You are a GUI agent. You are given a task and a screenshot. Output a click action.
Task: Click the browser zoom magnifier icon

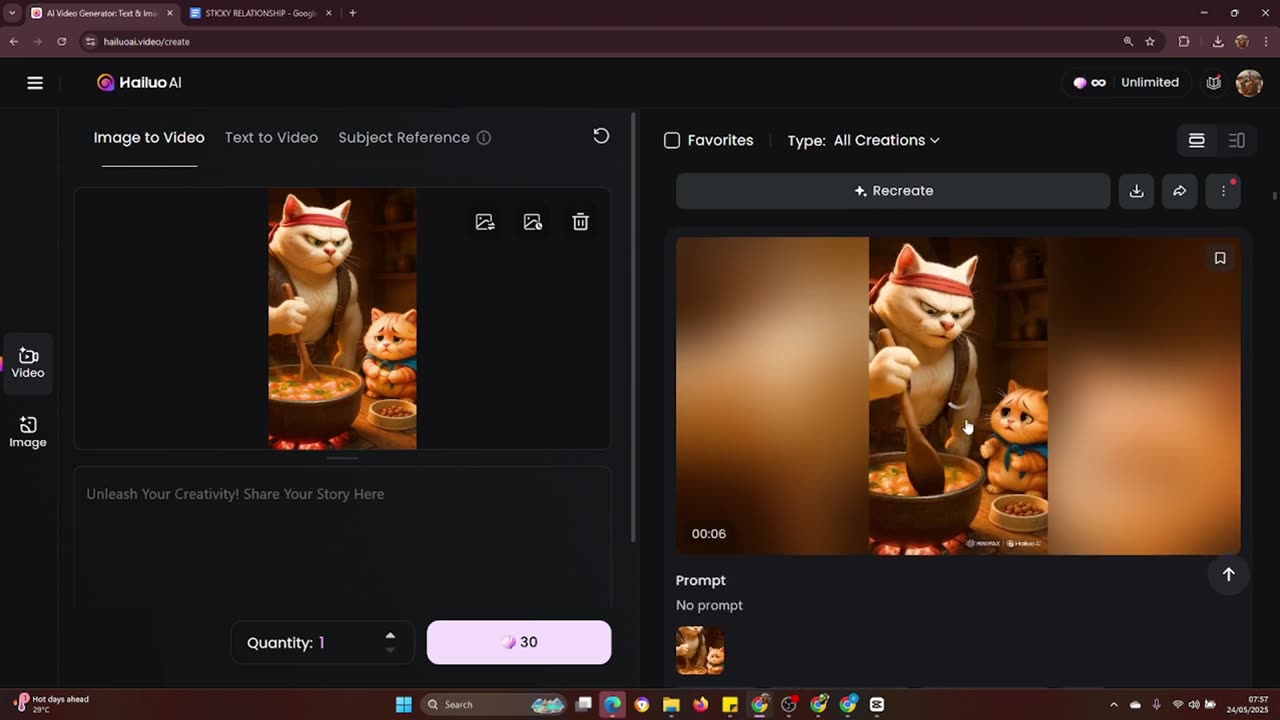click(1128, 42)
